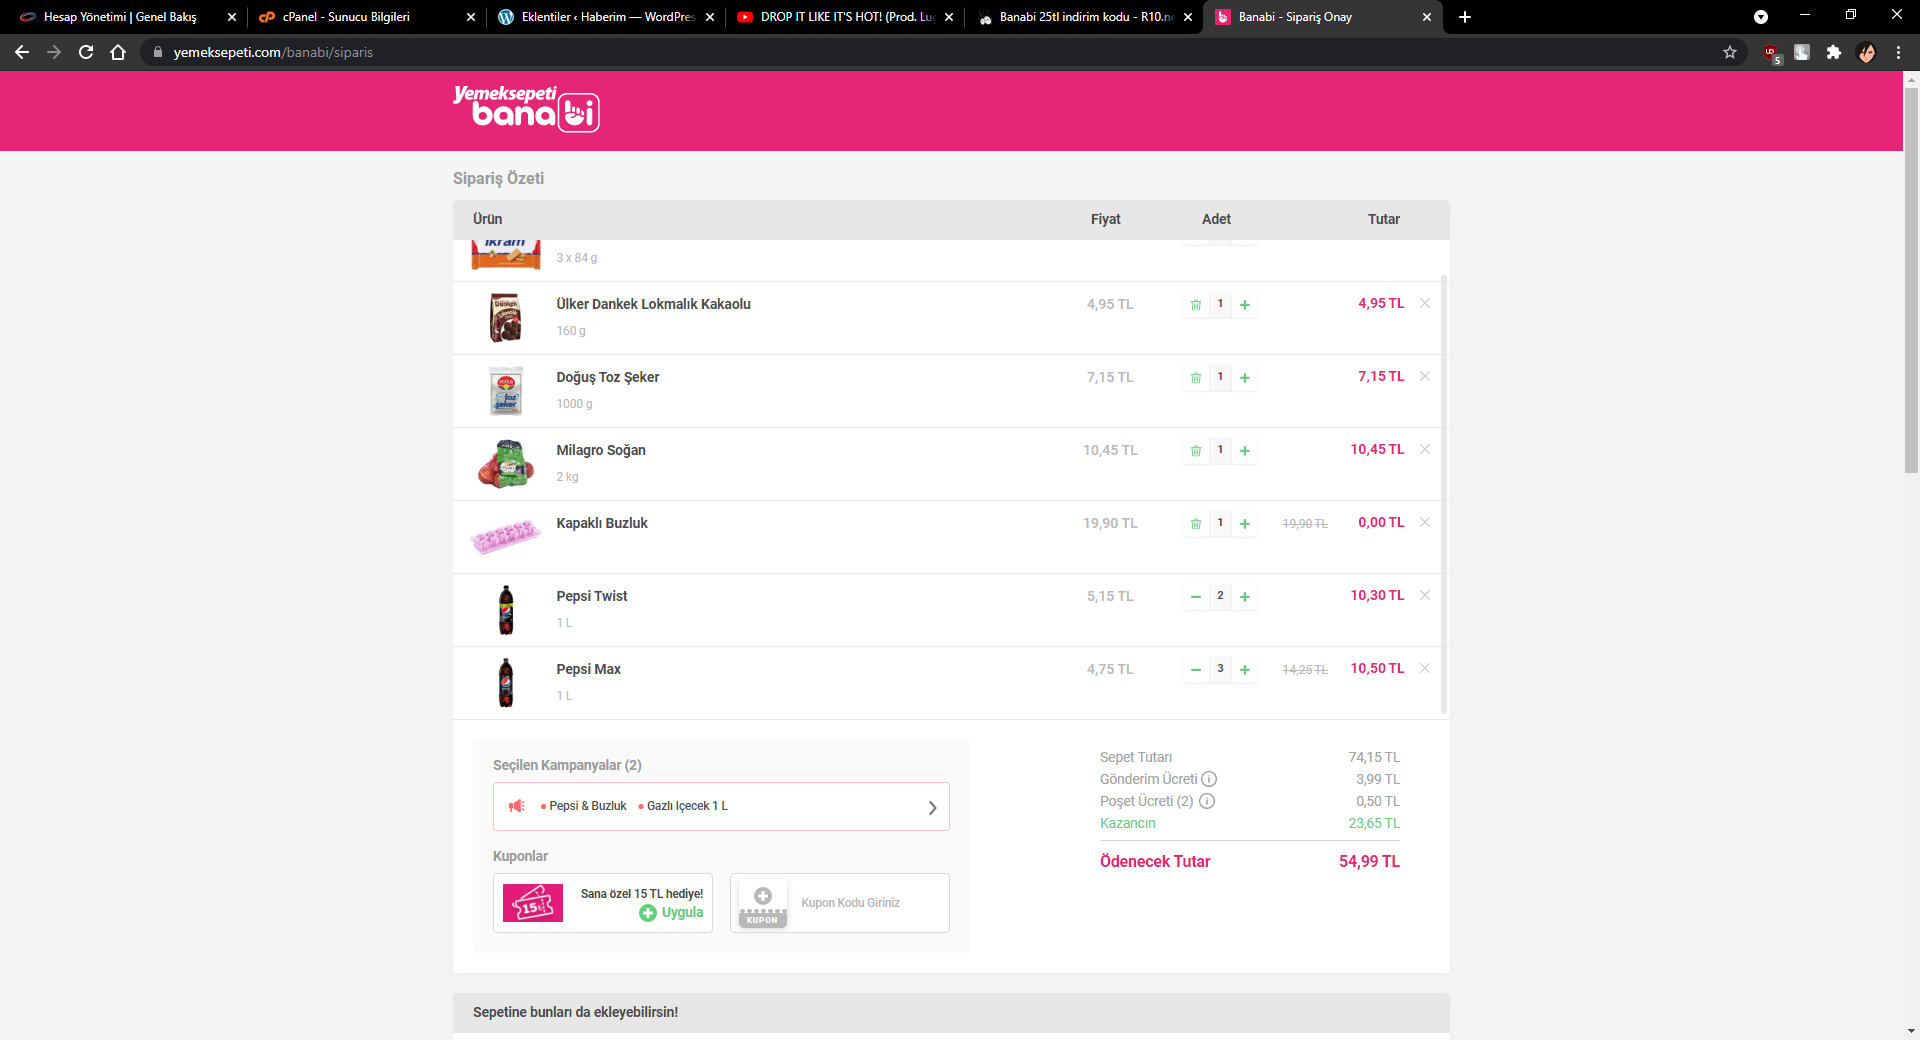Click the order list inner scrollbar
Screen dimensions: 1920x1040
[1443, 494]
